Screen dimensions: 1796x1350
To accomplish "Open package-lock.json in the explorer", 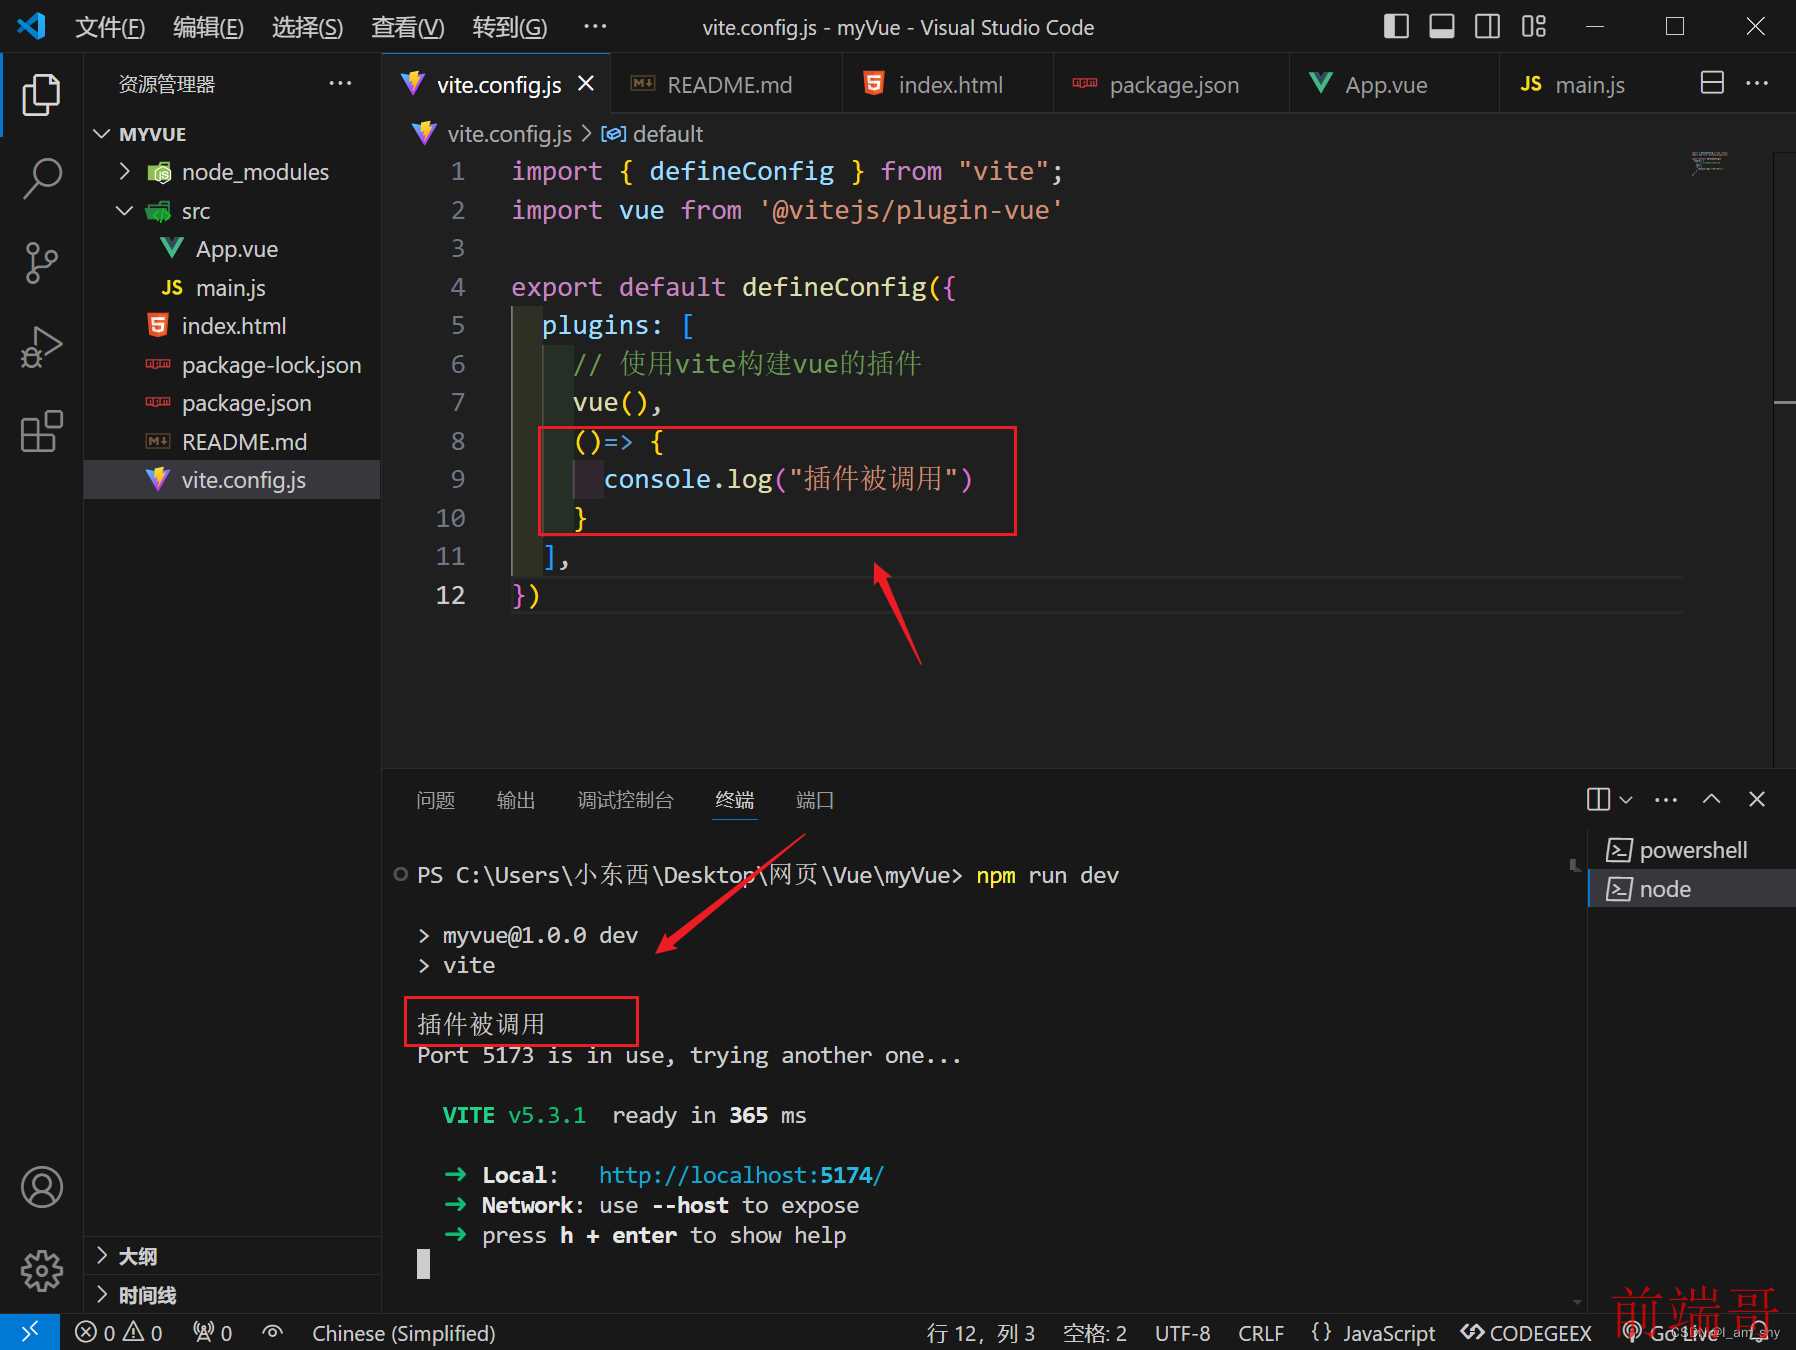I will (232, 365).
